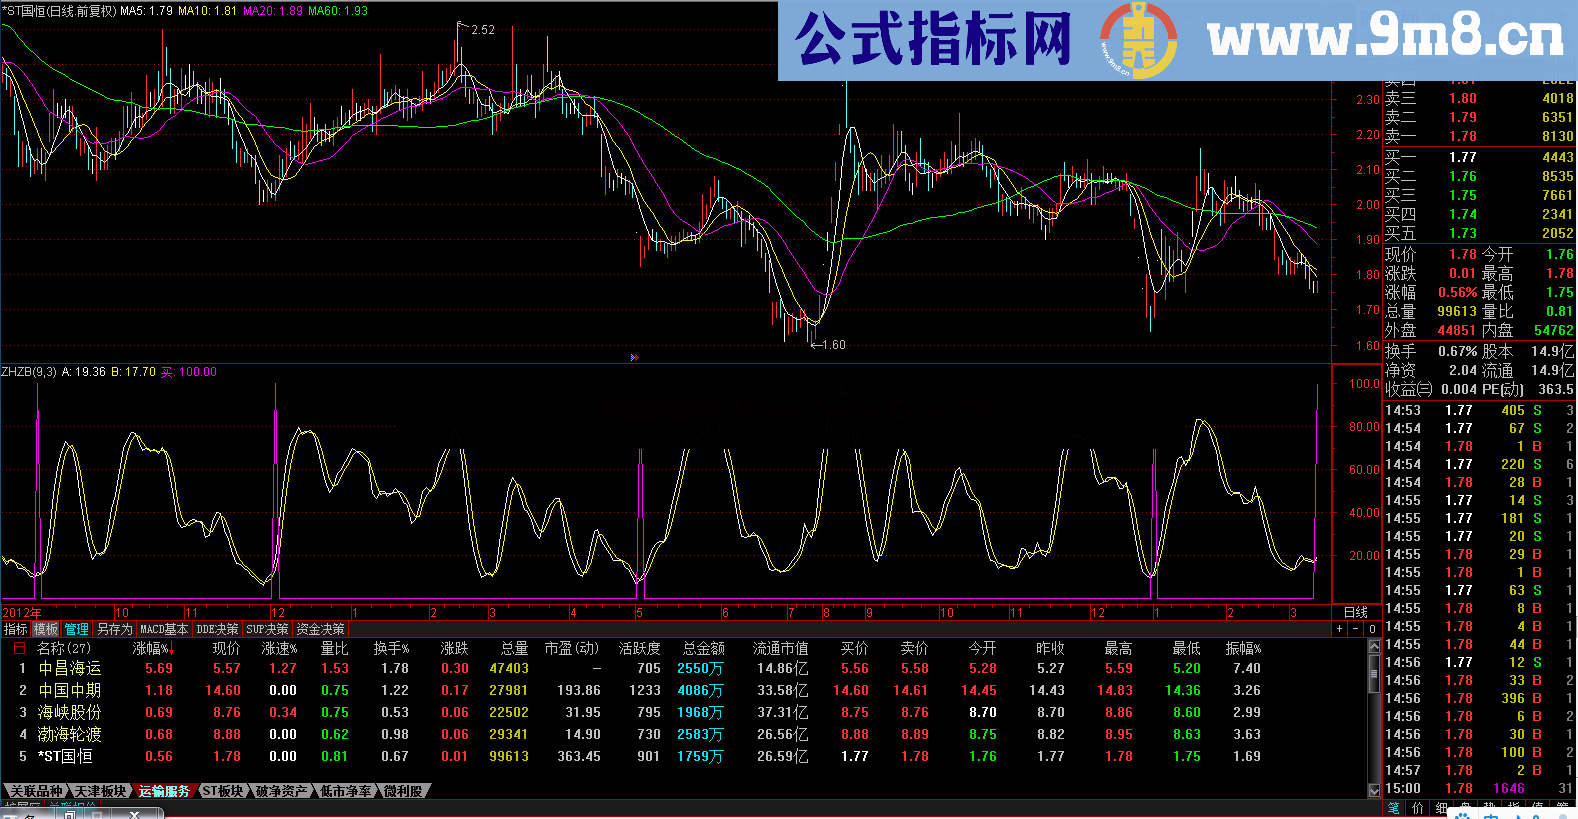
Task: Open the 天津板块 bottom tab
Action: point(101,791)
